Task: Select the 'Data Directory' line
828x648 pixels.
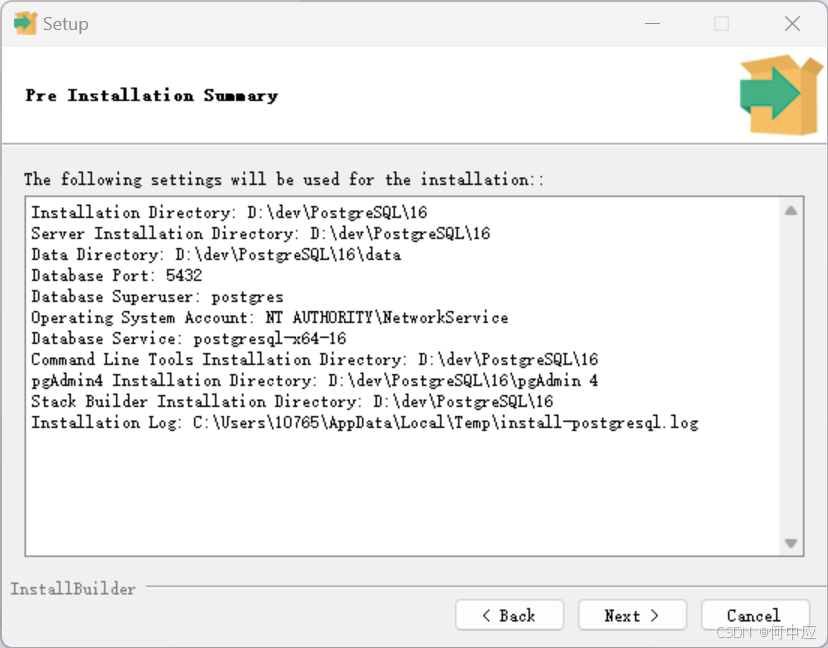Action: coord(216,255)
